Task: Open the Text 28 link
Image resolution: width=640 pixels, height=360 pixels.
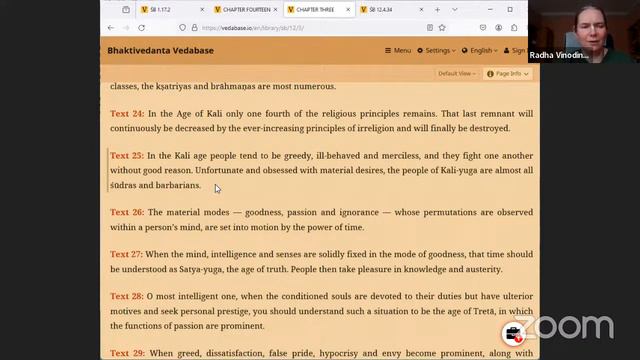Action: pyautogui.click(x=127, y=296)
